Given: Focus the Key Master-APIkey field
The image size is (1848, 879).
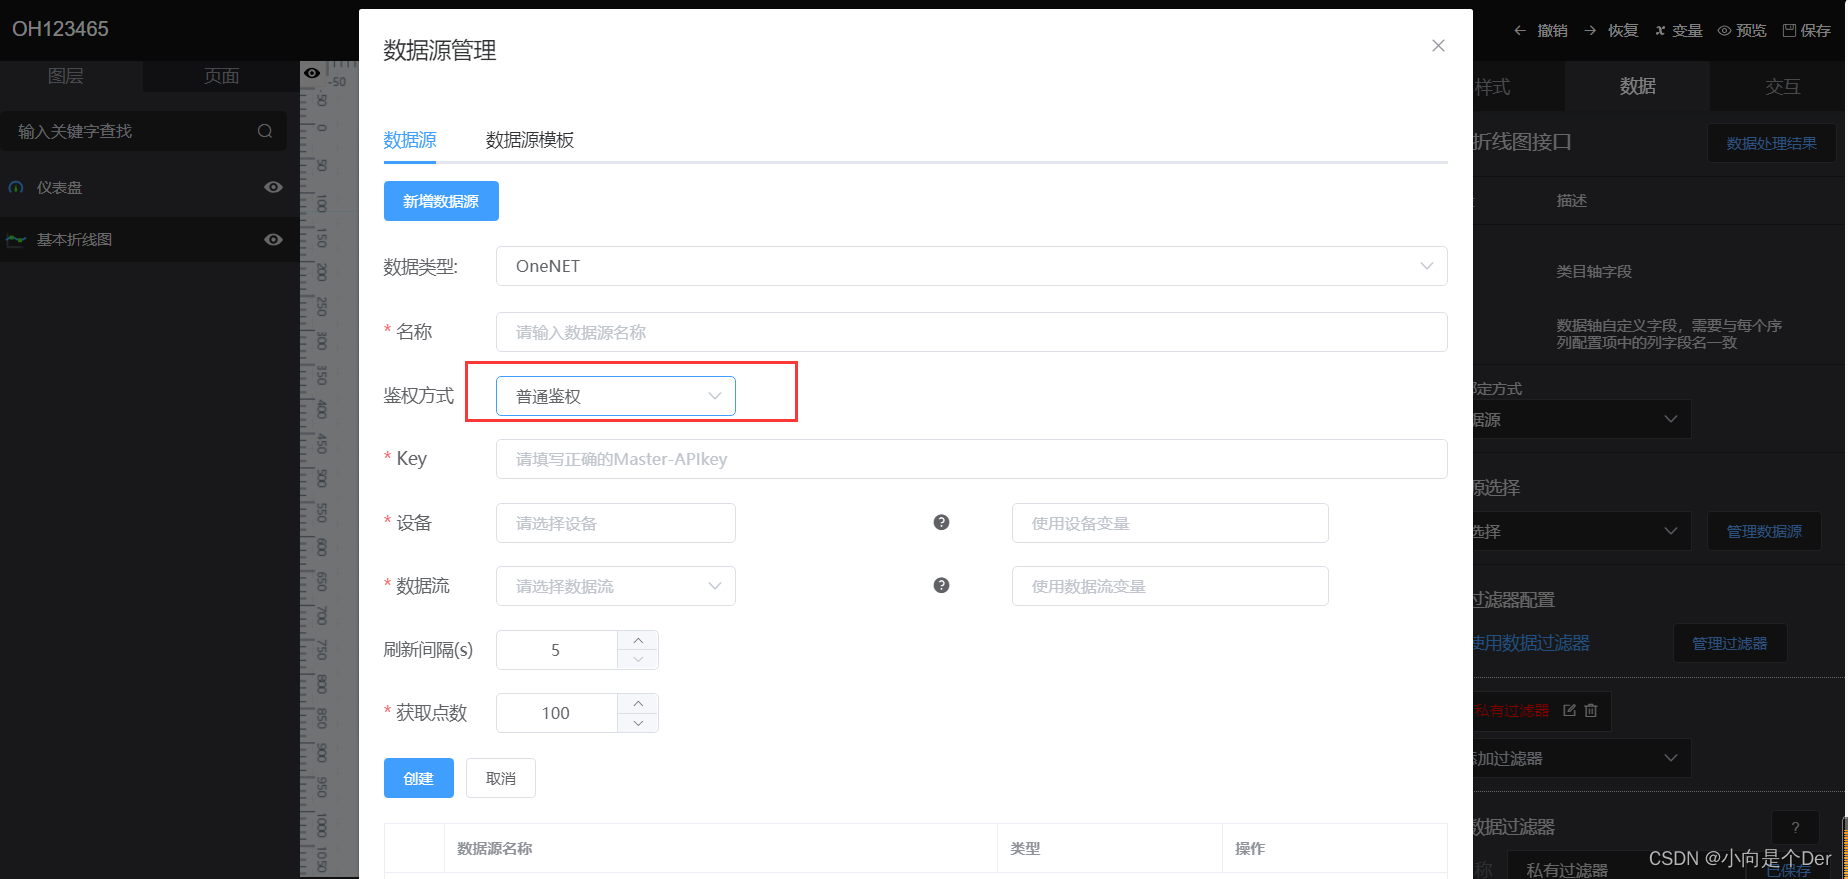Looking at the screenshot, I should click(x=971, y=459).
